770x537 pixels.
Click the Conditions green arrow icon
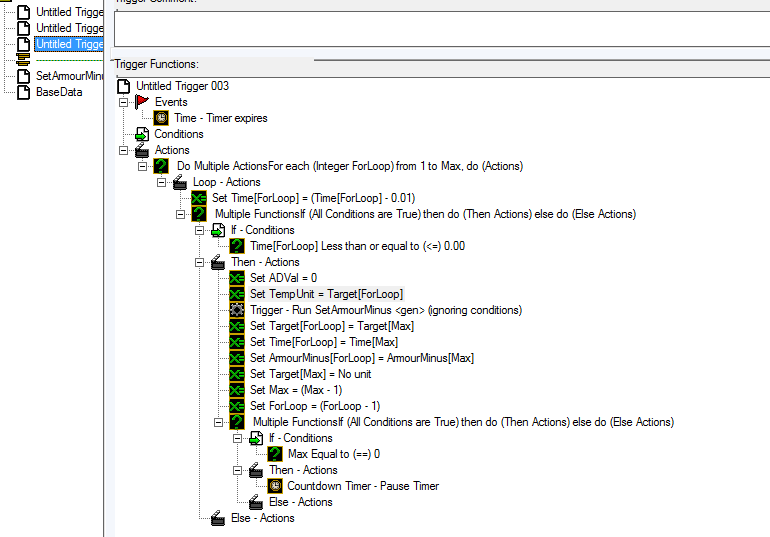142,134
